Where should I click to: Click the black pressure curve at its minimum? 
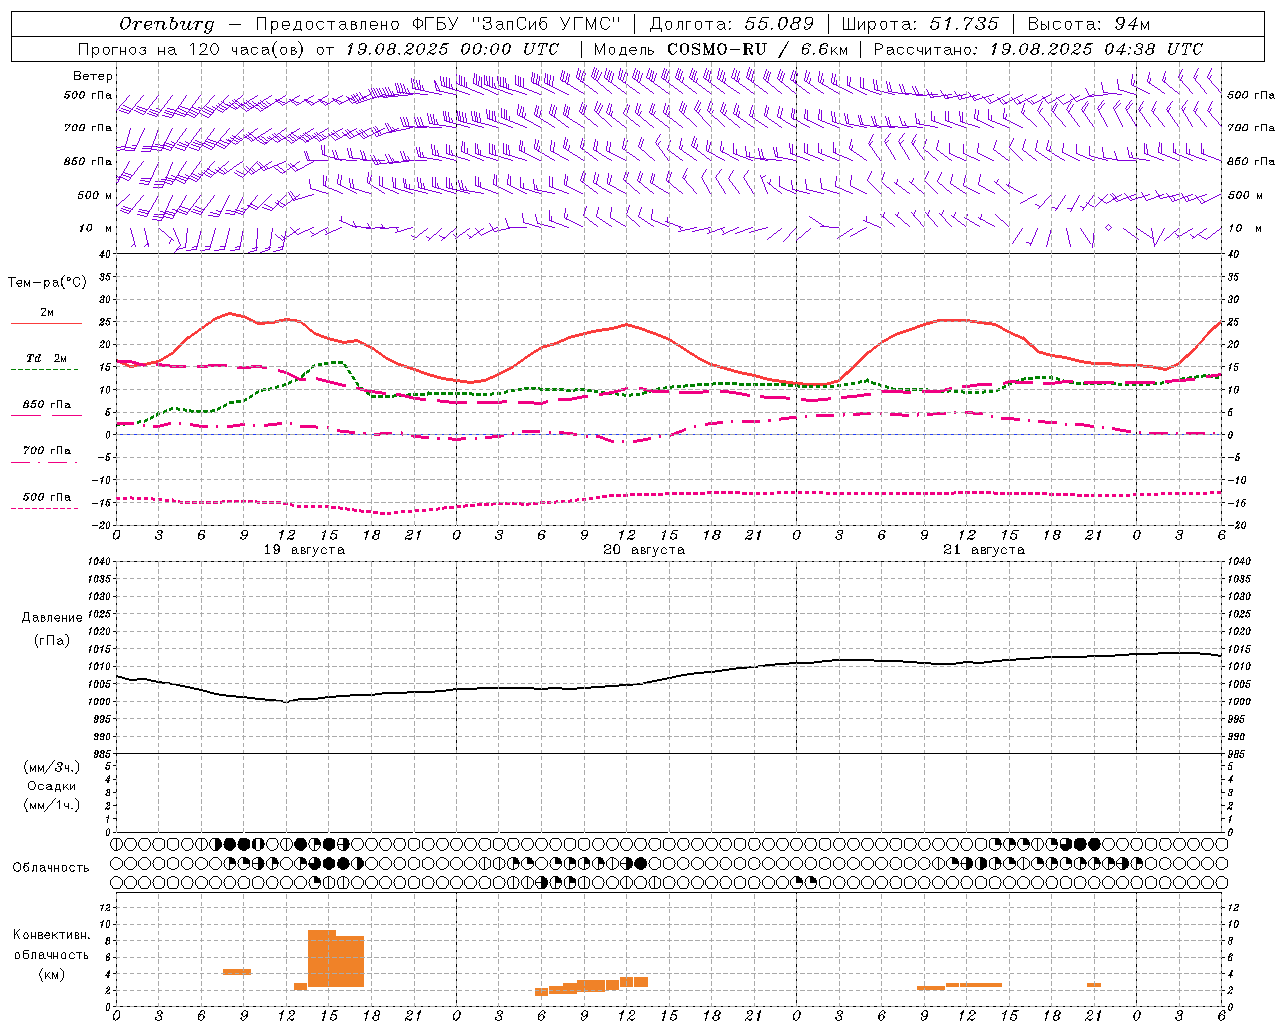pyautogui.click(x=286, y=701)
